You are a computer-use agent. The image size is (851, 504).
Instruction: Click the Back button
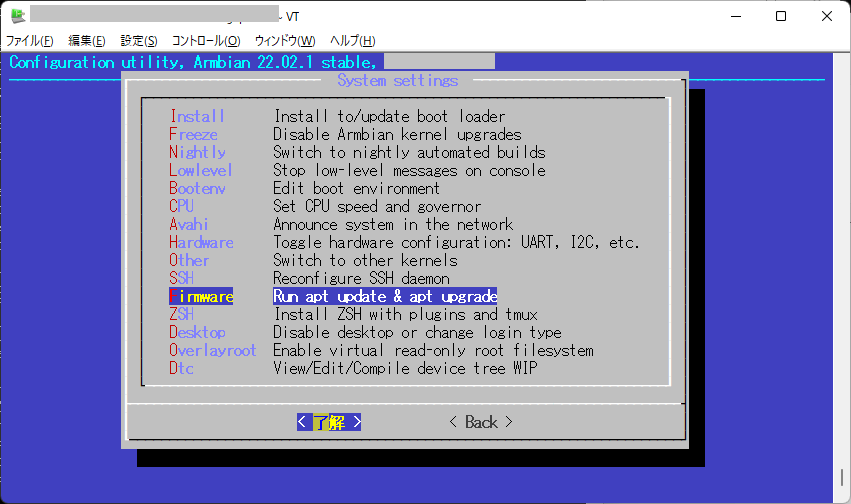pyautogui.click(x=481, y=422)
